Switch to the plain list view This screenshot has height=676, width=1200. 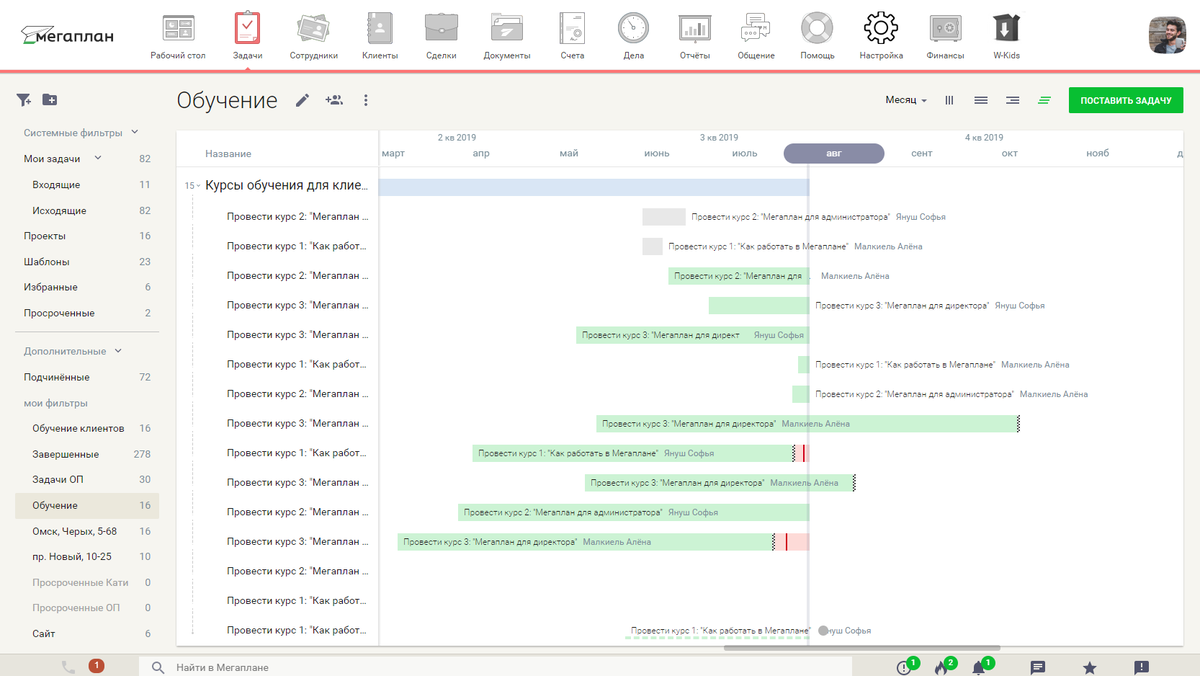(981, 100)
